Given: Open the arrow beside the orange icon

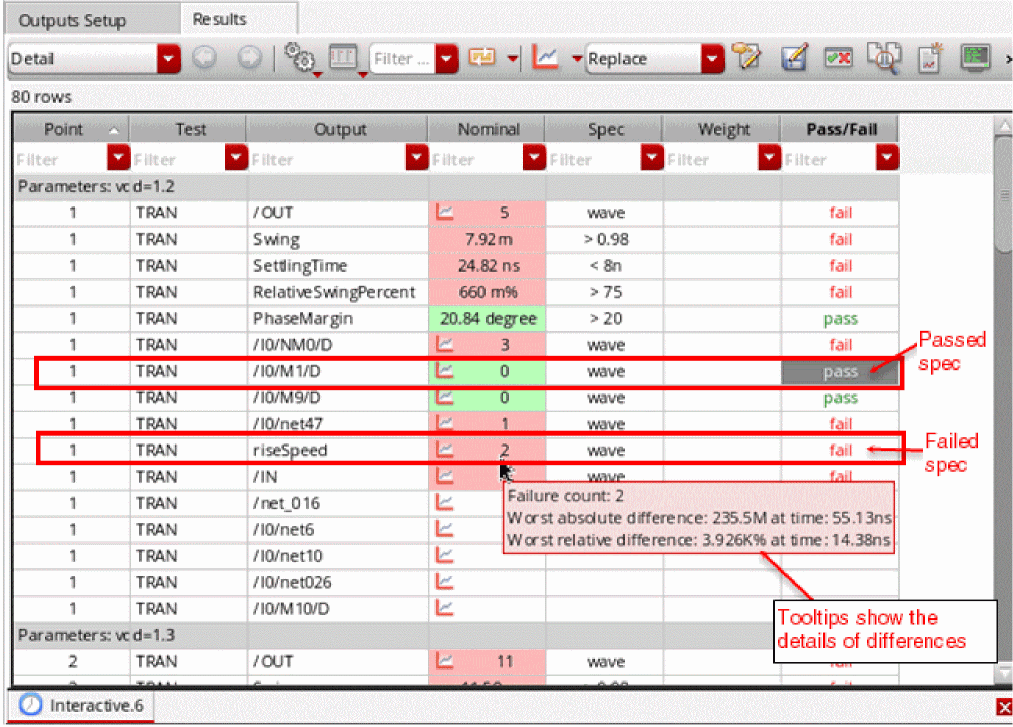Looking at the screenshot, I should [512, 59].
